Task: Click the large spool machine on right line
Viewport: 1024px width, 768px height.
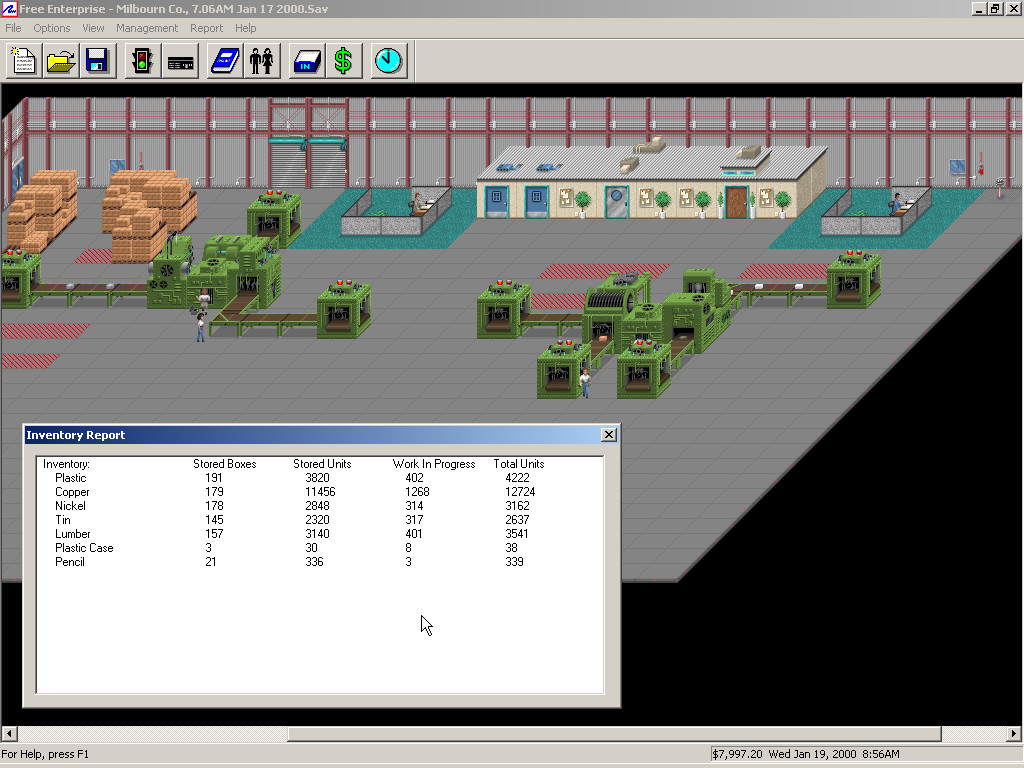Action: coord(611,302)
